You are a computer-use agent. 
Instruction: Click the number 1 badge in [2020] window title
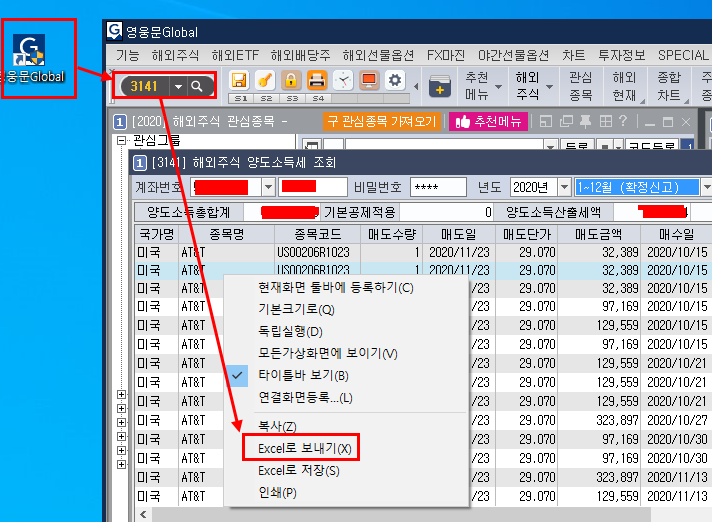pyautogui.click(x=119, y=122)
